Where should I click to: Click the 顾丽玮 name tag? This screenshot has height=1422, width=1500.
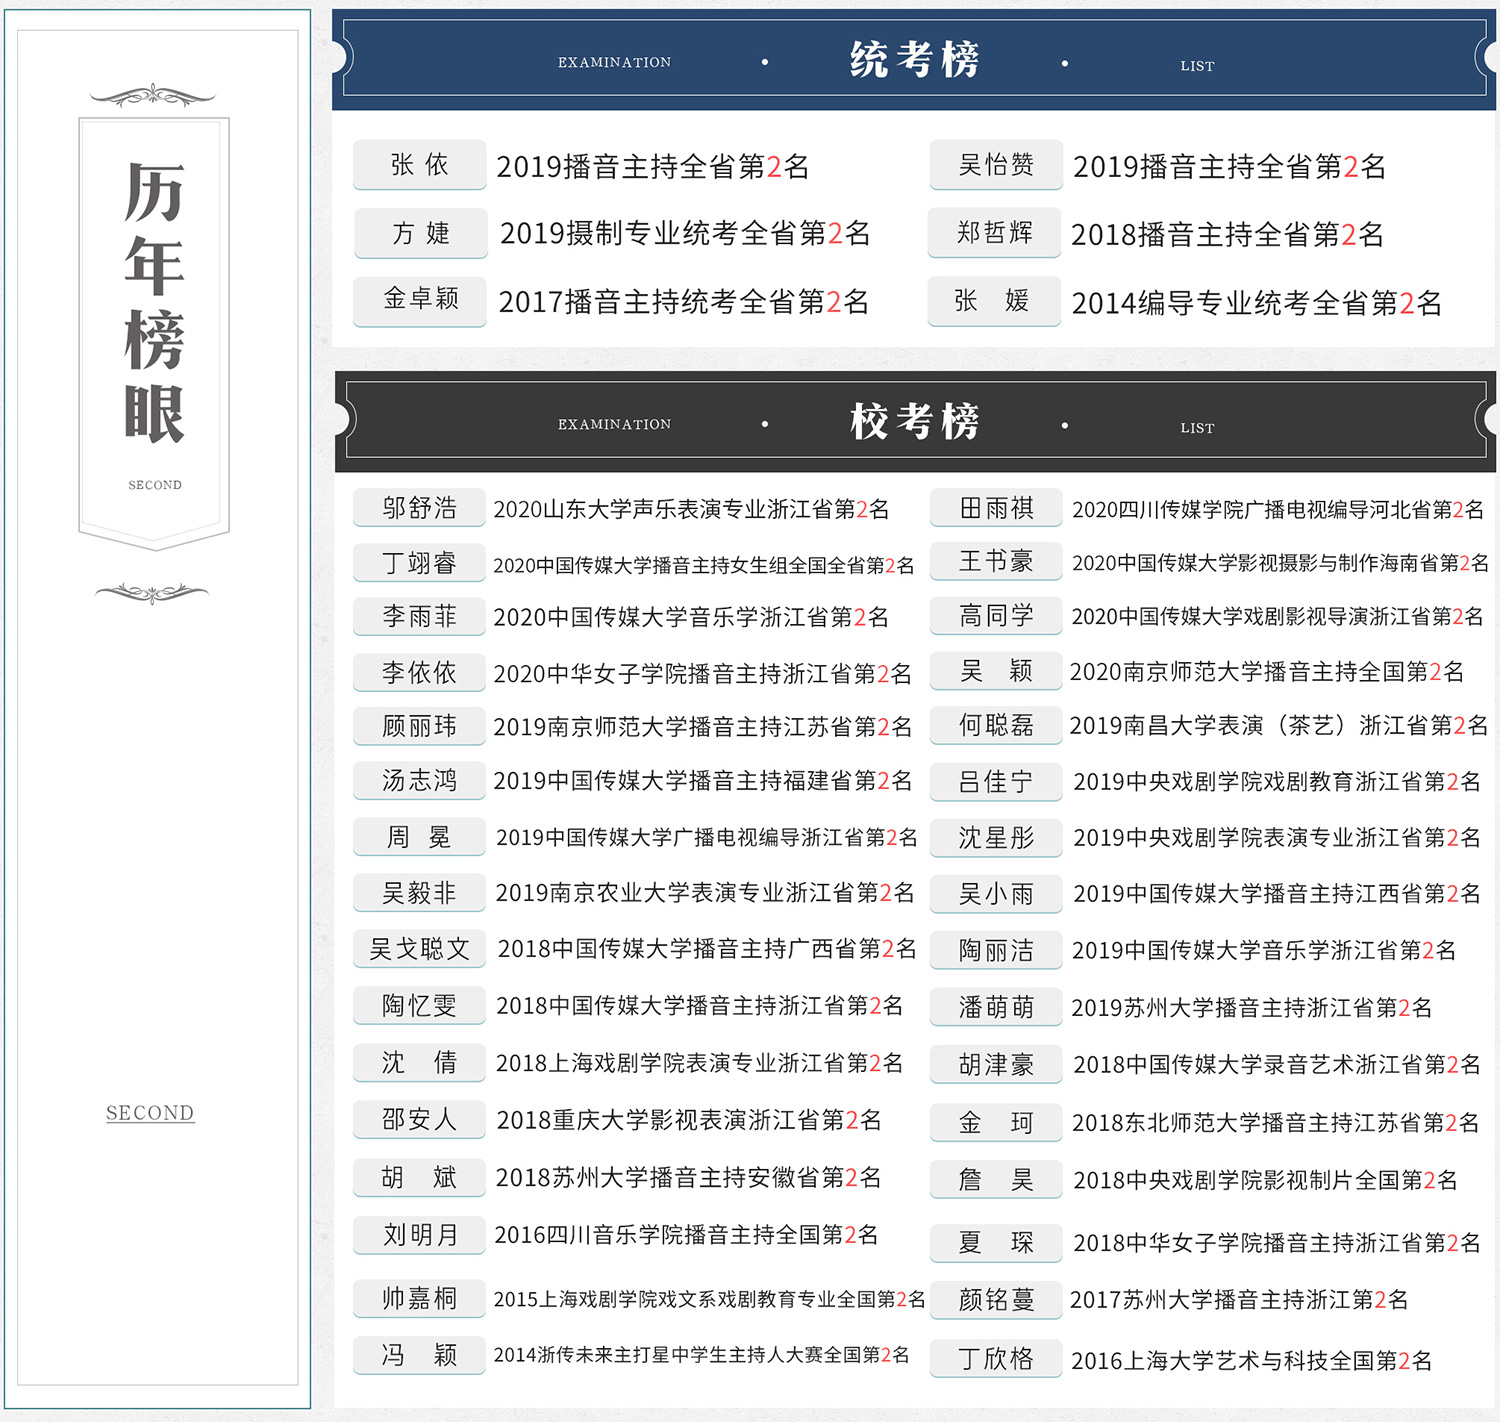point(420,726)
